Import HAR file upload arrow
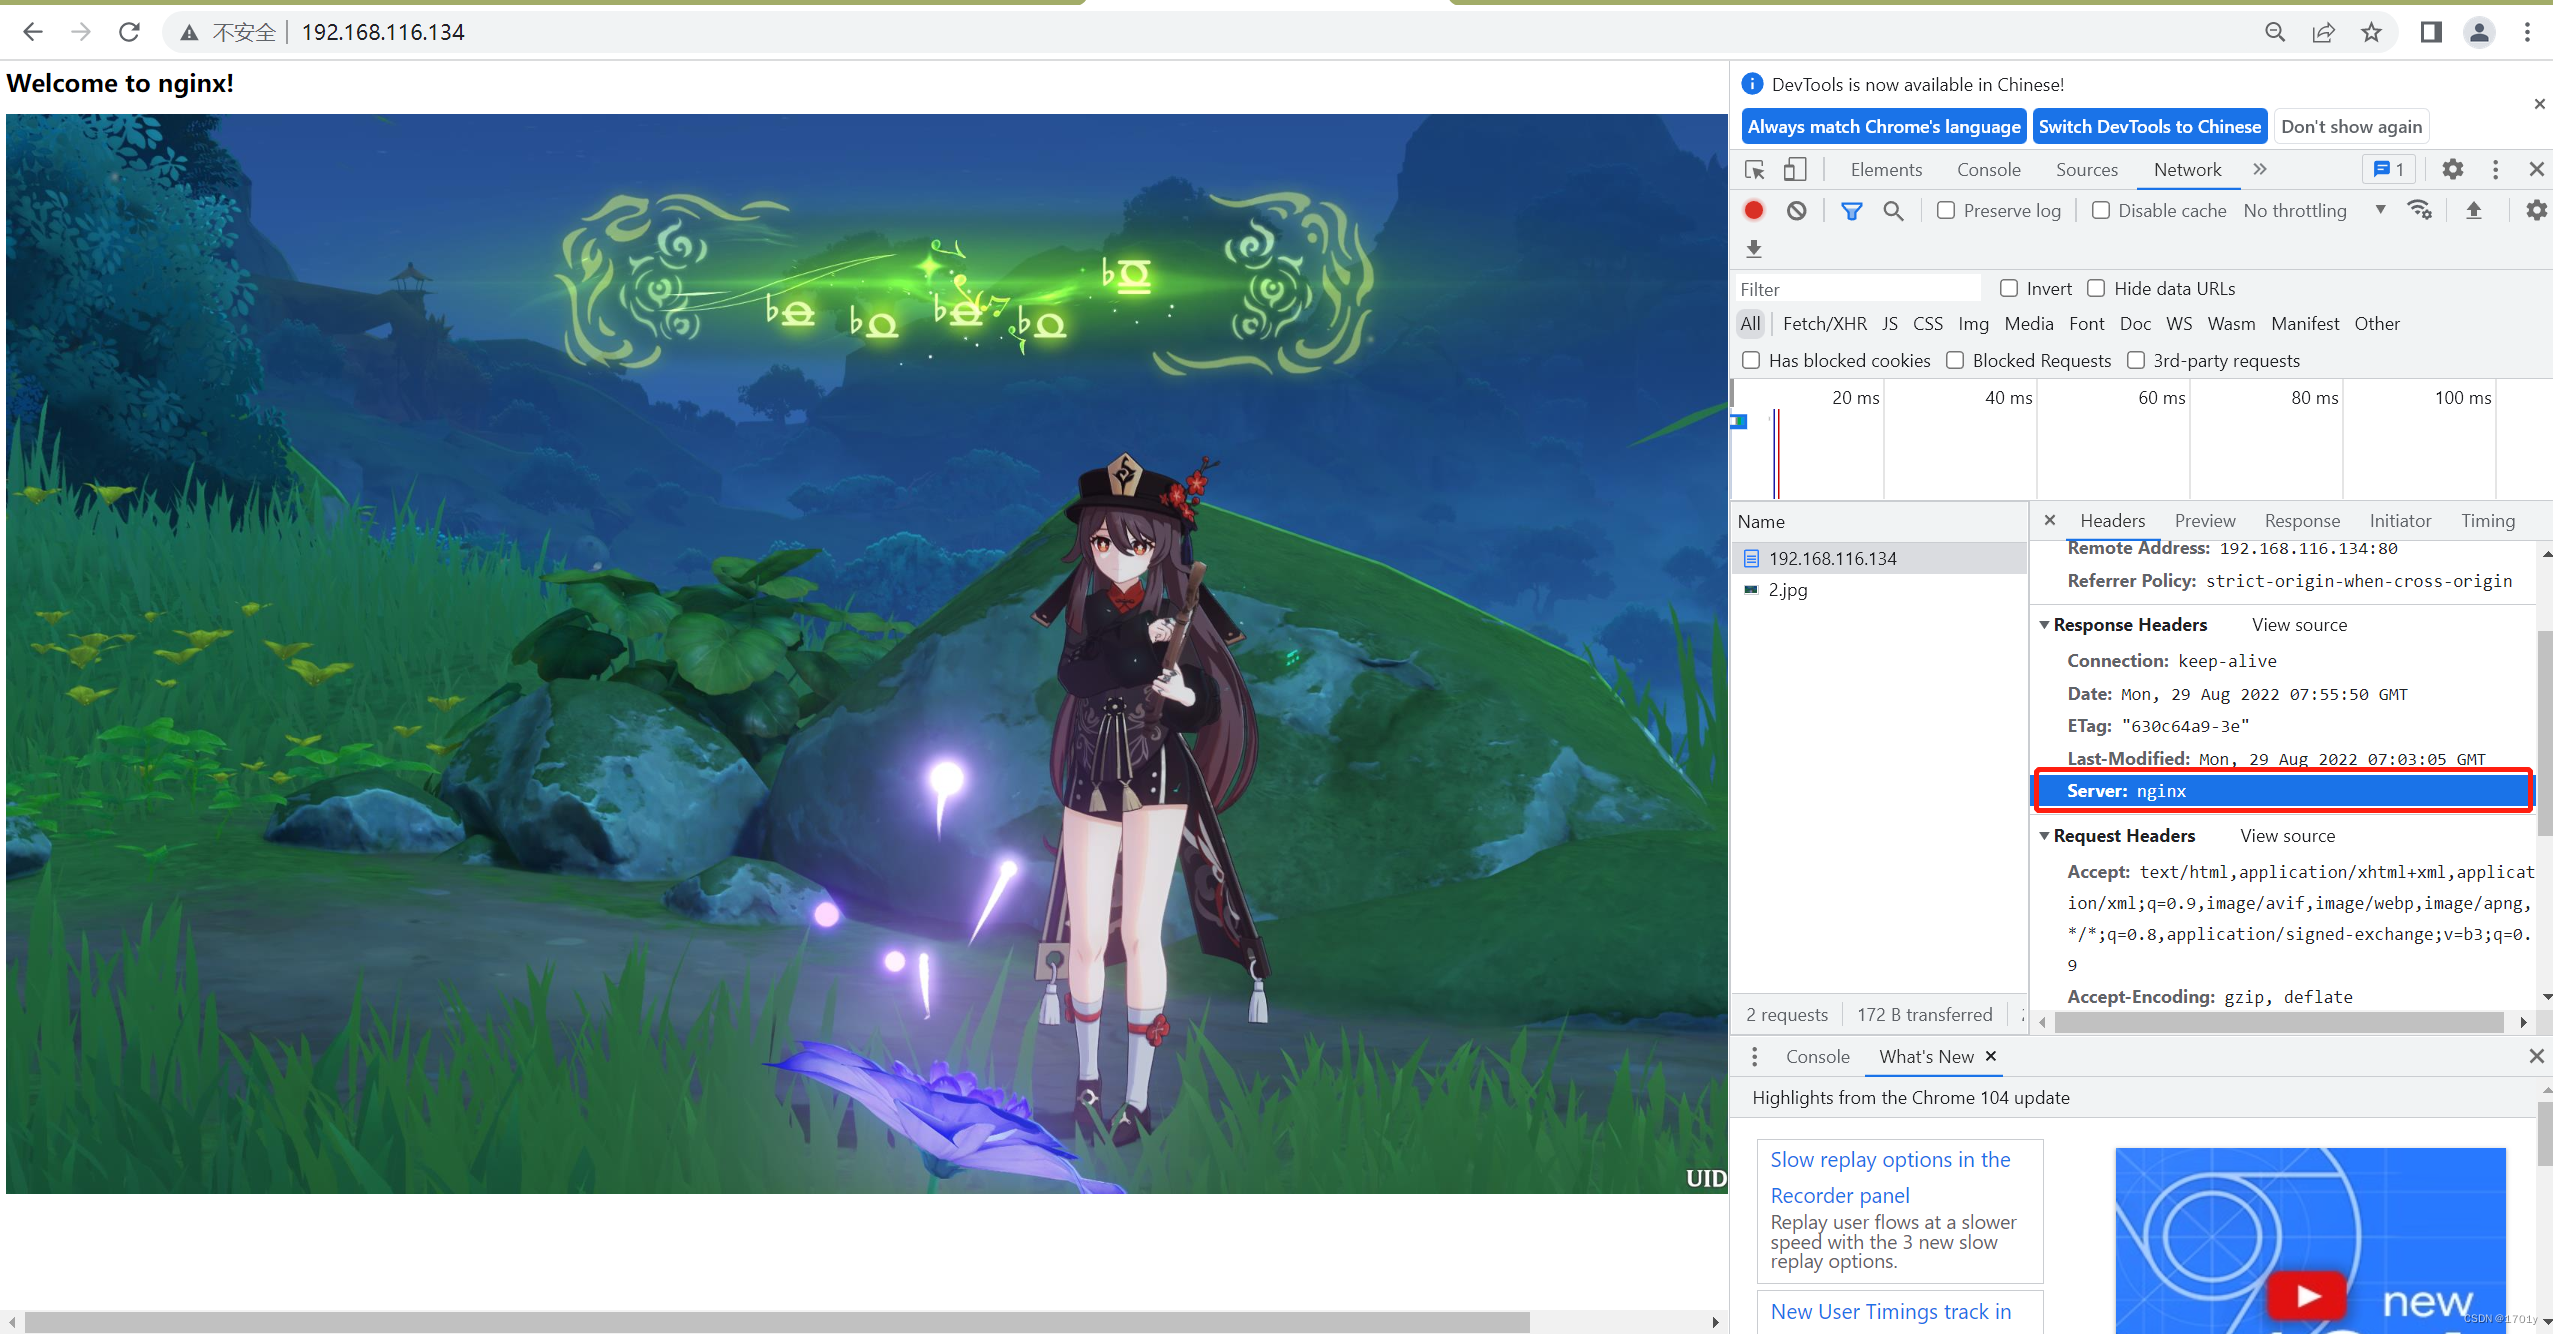The width and height of the screenshot is (2553, 1334). click(x=2473, y=210)
